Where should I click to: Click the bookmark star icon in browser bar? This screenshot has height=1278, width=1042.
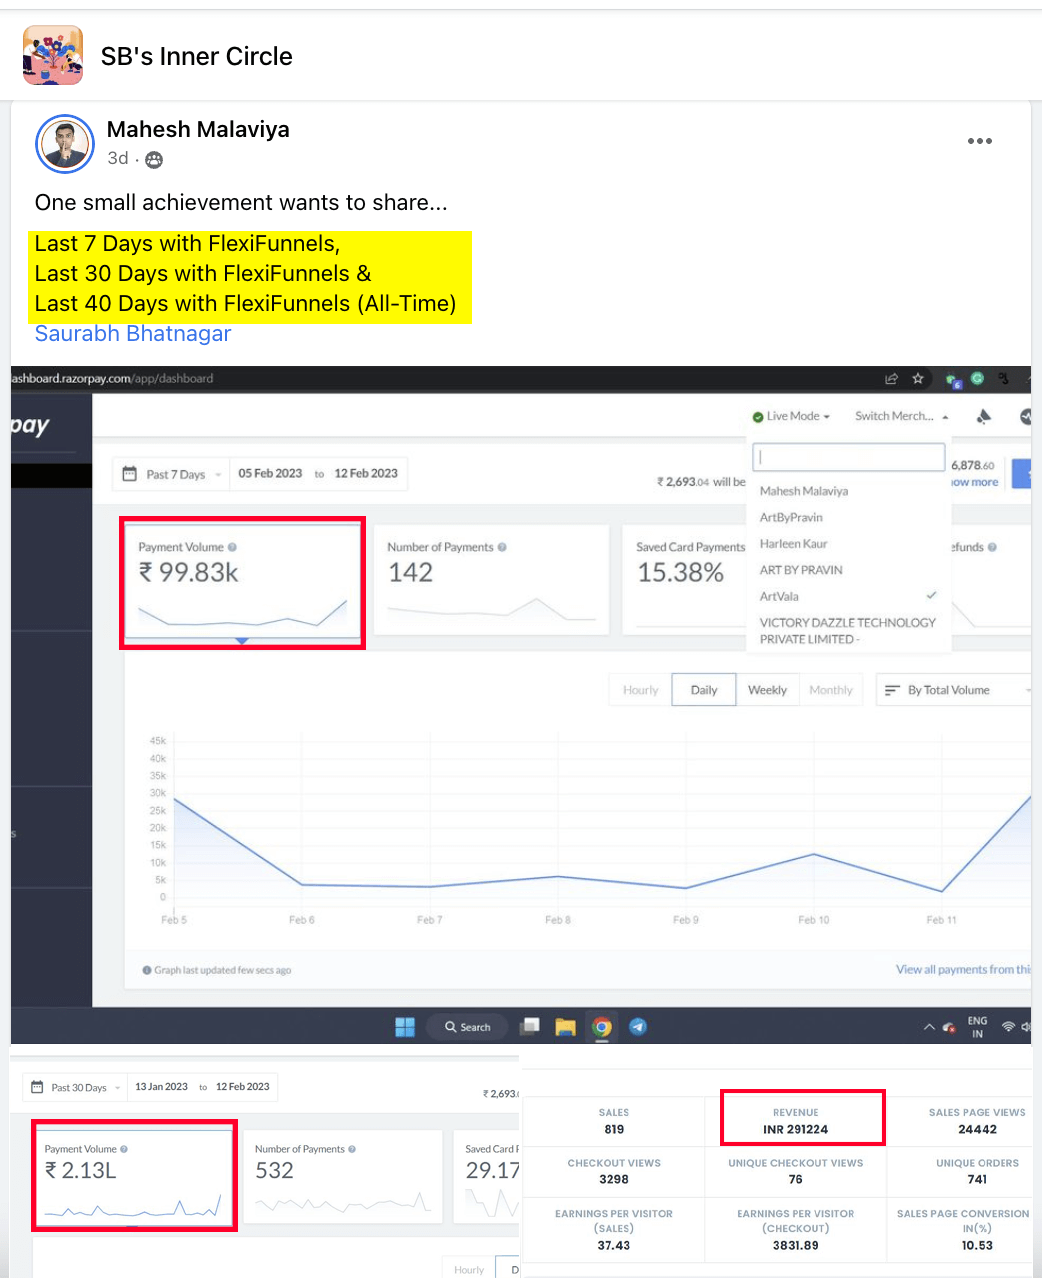pyautogui.click(x=918, y=379)
